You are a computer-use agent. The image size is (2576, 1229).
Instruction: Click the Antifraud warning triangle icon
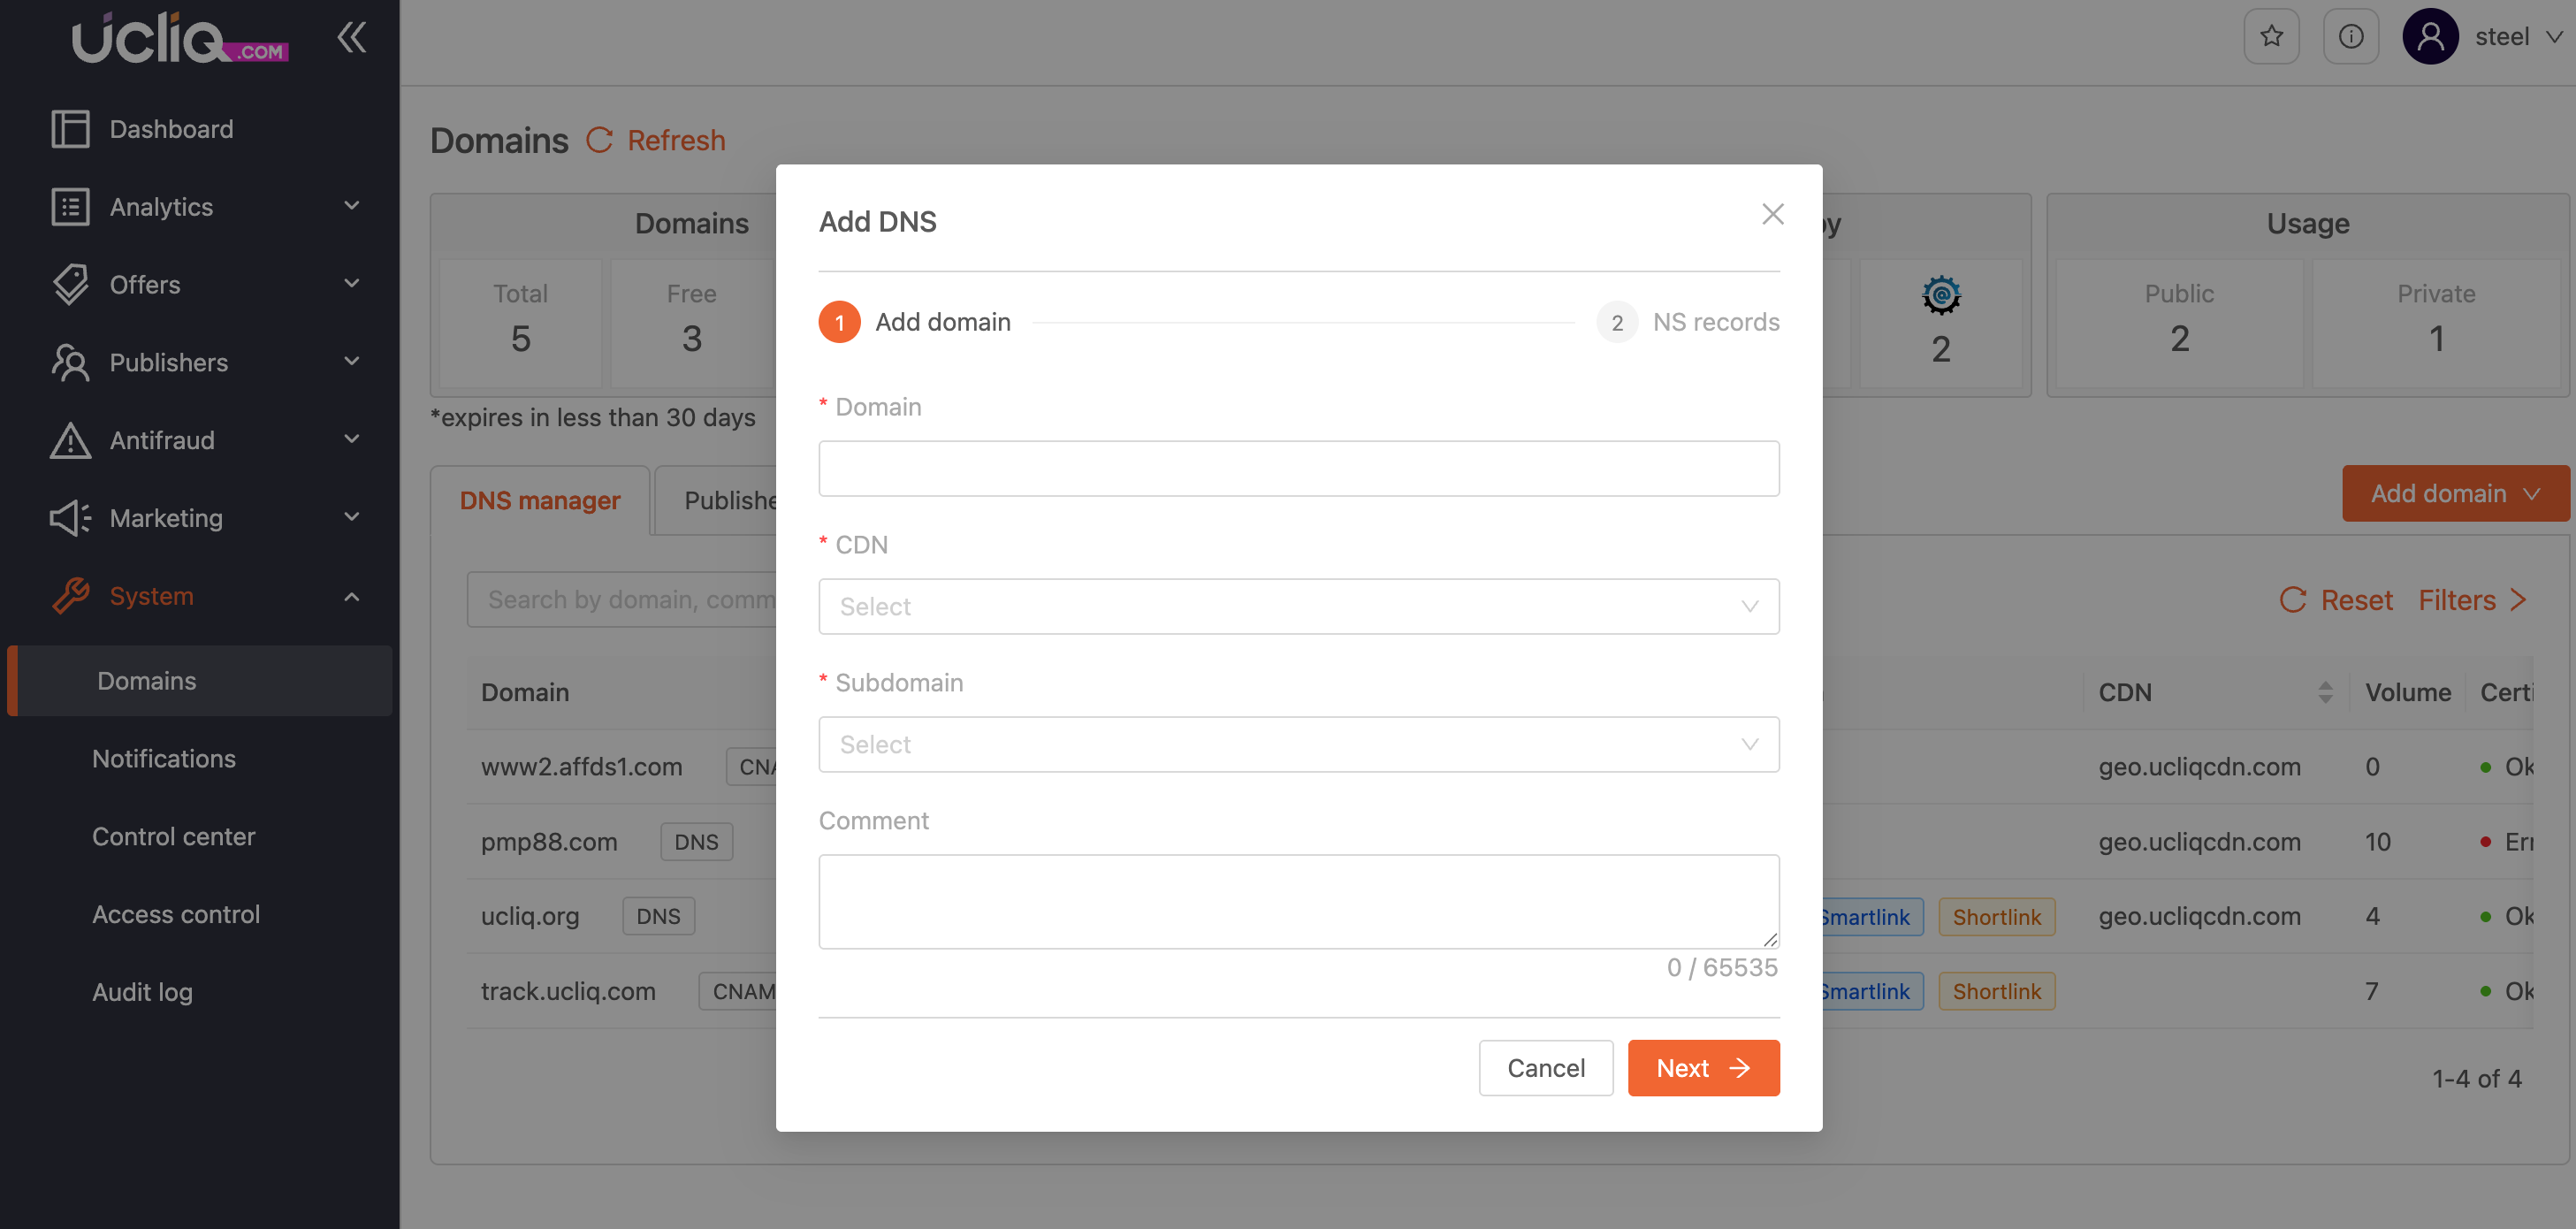coord(70,440)
